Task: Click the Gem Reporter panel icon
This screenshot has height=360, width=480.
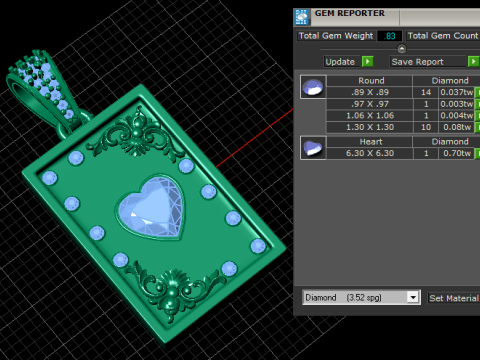Action: tap(302, 17)
